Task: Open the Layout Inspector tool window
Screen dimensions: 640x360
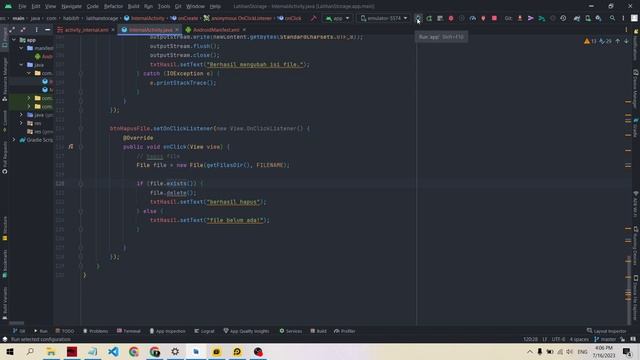Action: click(x=607, y=331)
